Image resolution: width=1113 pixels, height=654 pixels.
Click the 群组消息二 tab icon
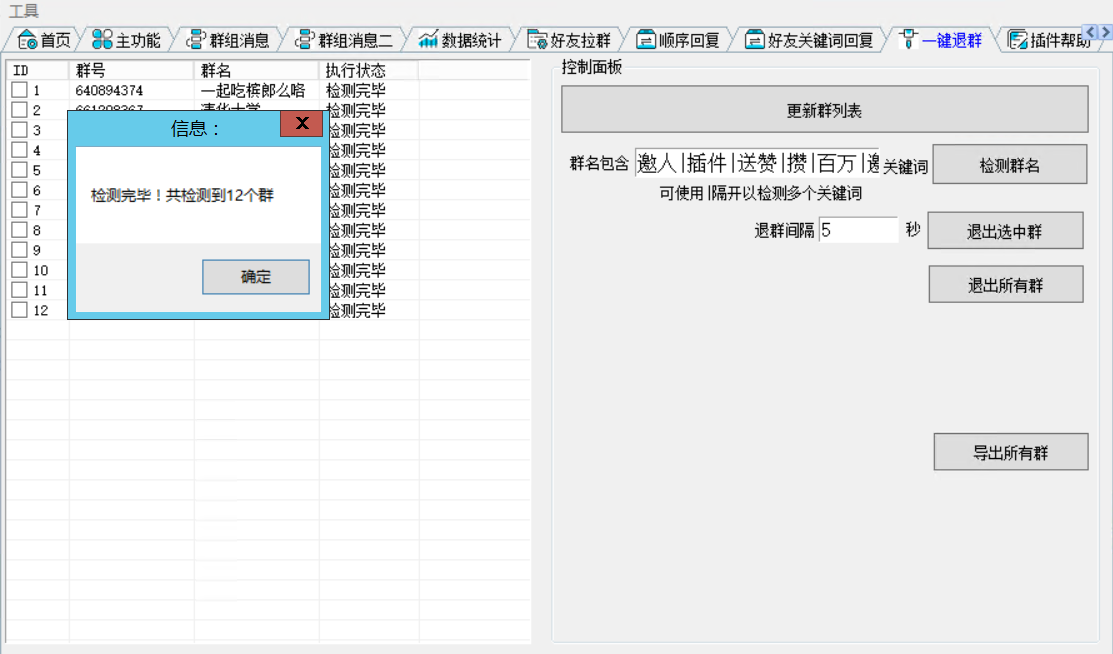(x=304, y=40)
